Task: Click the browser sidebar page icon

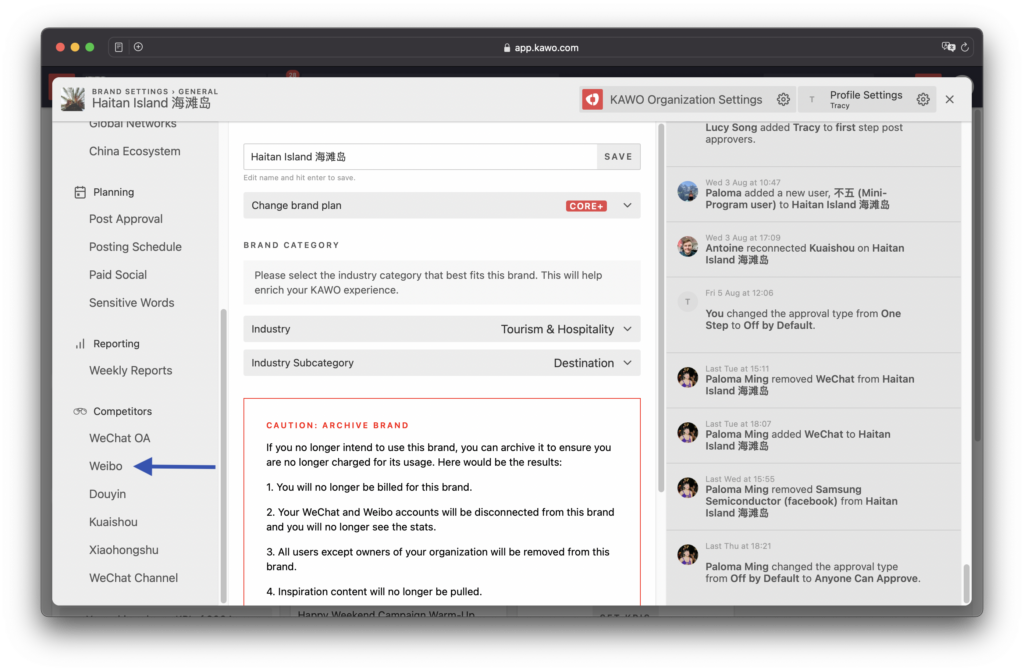Action: pos(118,47)
